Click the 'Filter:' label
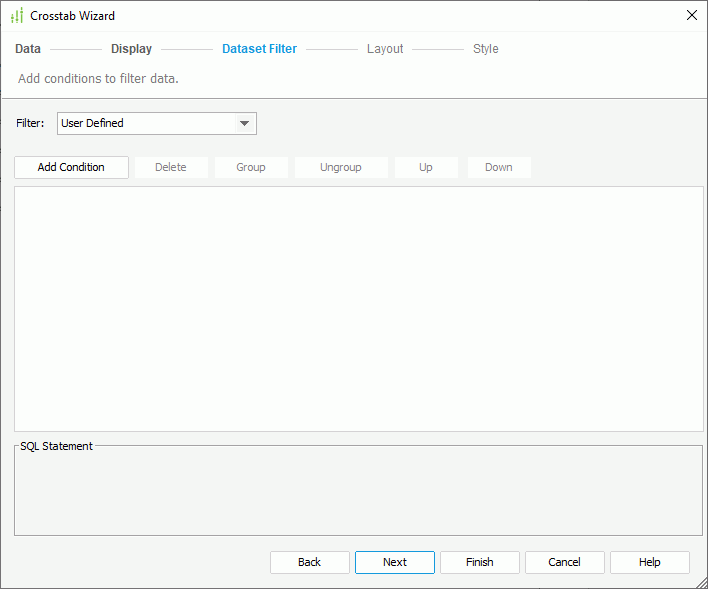Screen dimensions: 708x589 click(x=30, y=123)
